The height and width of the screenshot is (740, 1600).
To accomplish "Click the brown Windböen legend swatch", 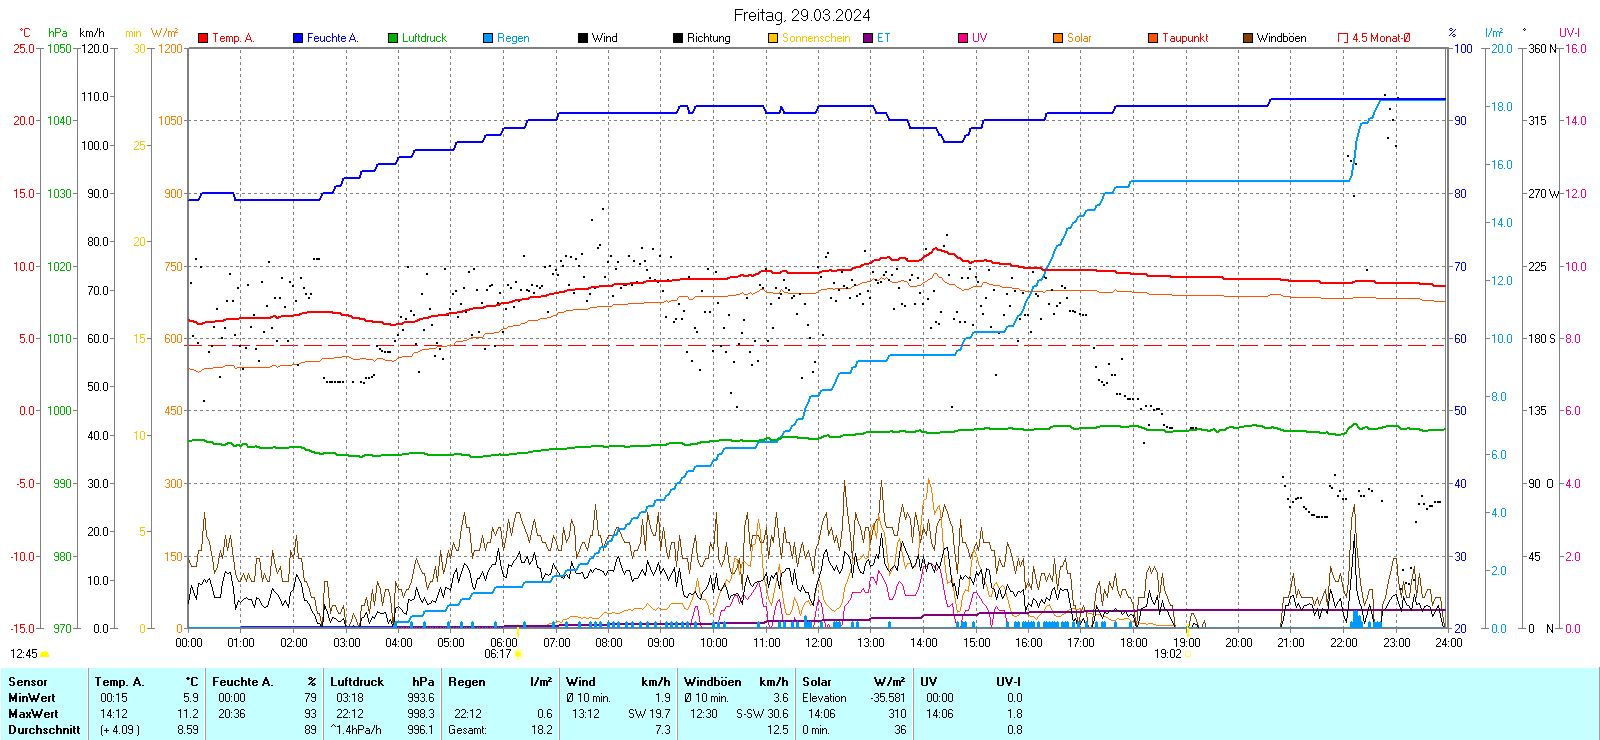I will [1248, 38].
